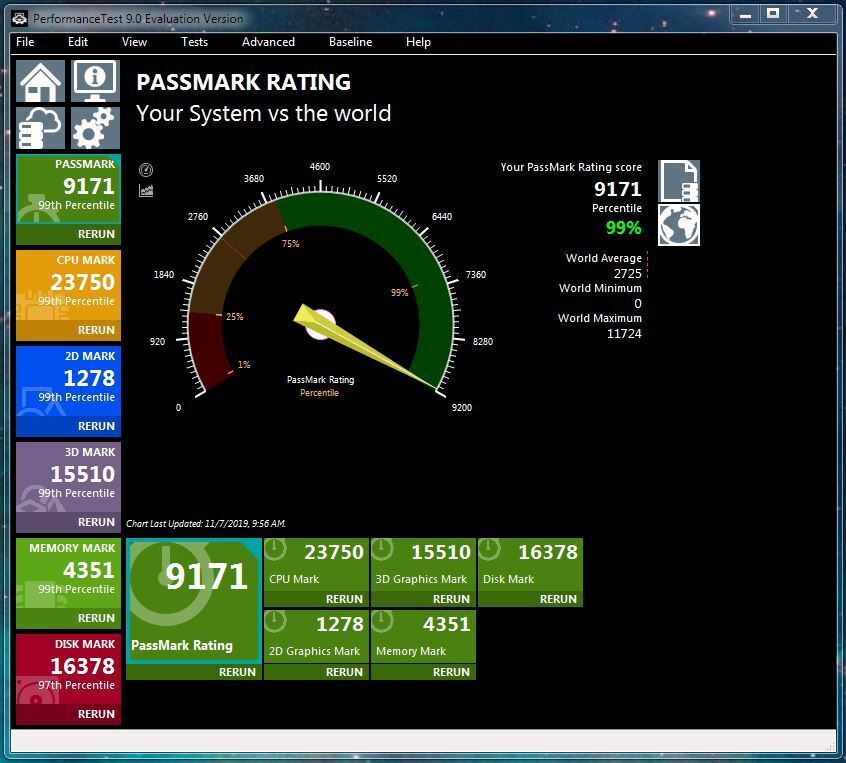Image resolution: width=846 pixels, height=763 pixels.
Task: Click the Chart Last Updated timestamp text
Action: (206, 524)
